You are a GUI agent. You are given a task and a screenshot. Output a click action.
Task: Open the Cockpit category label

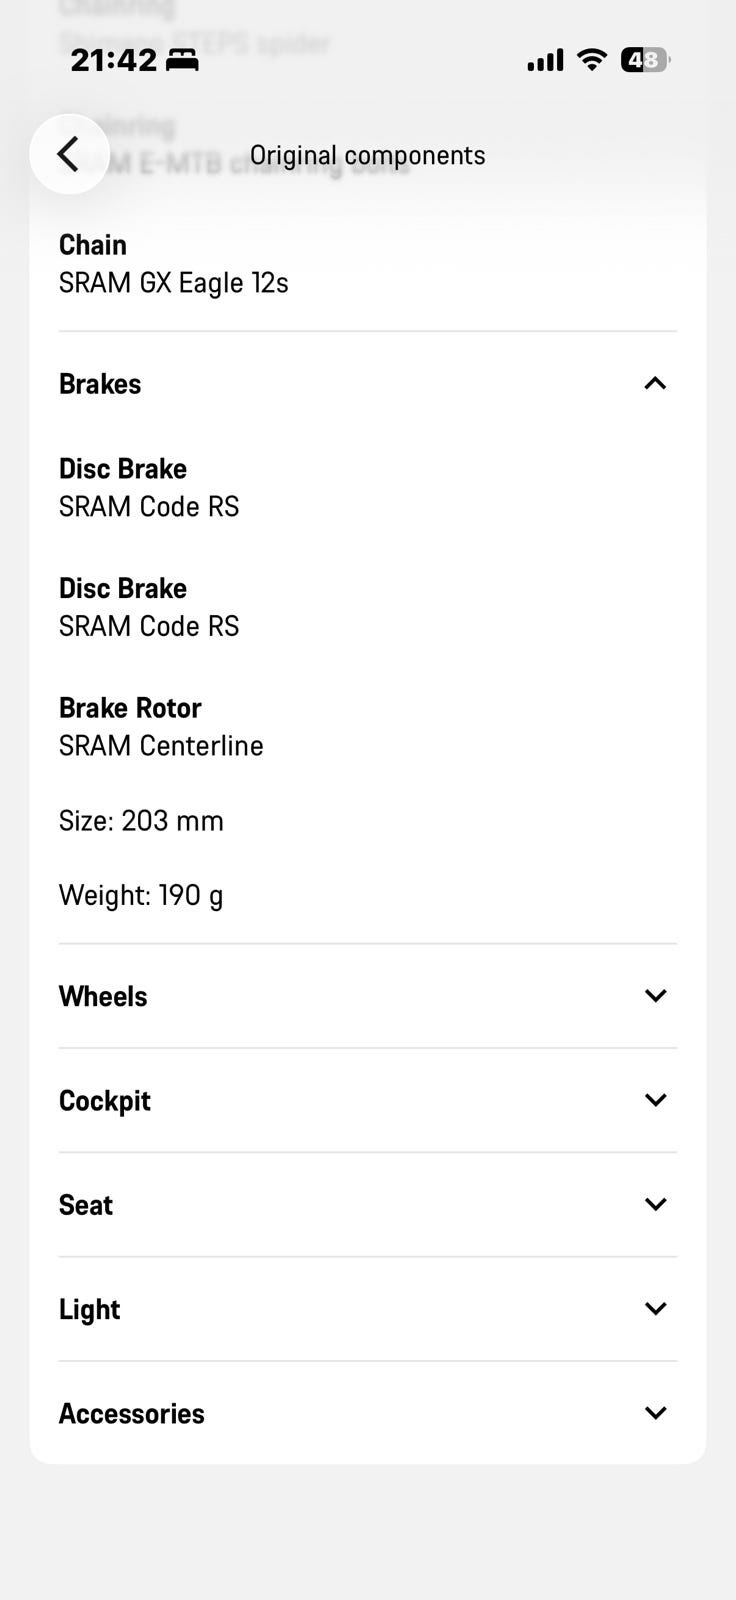[x=105, y=1100]
